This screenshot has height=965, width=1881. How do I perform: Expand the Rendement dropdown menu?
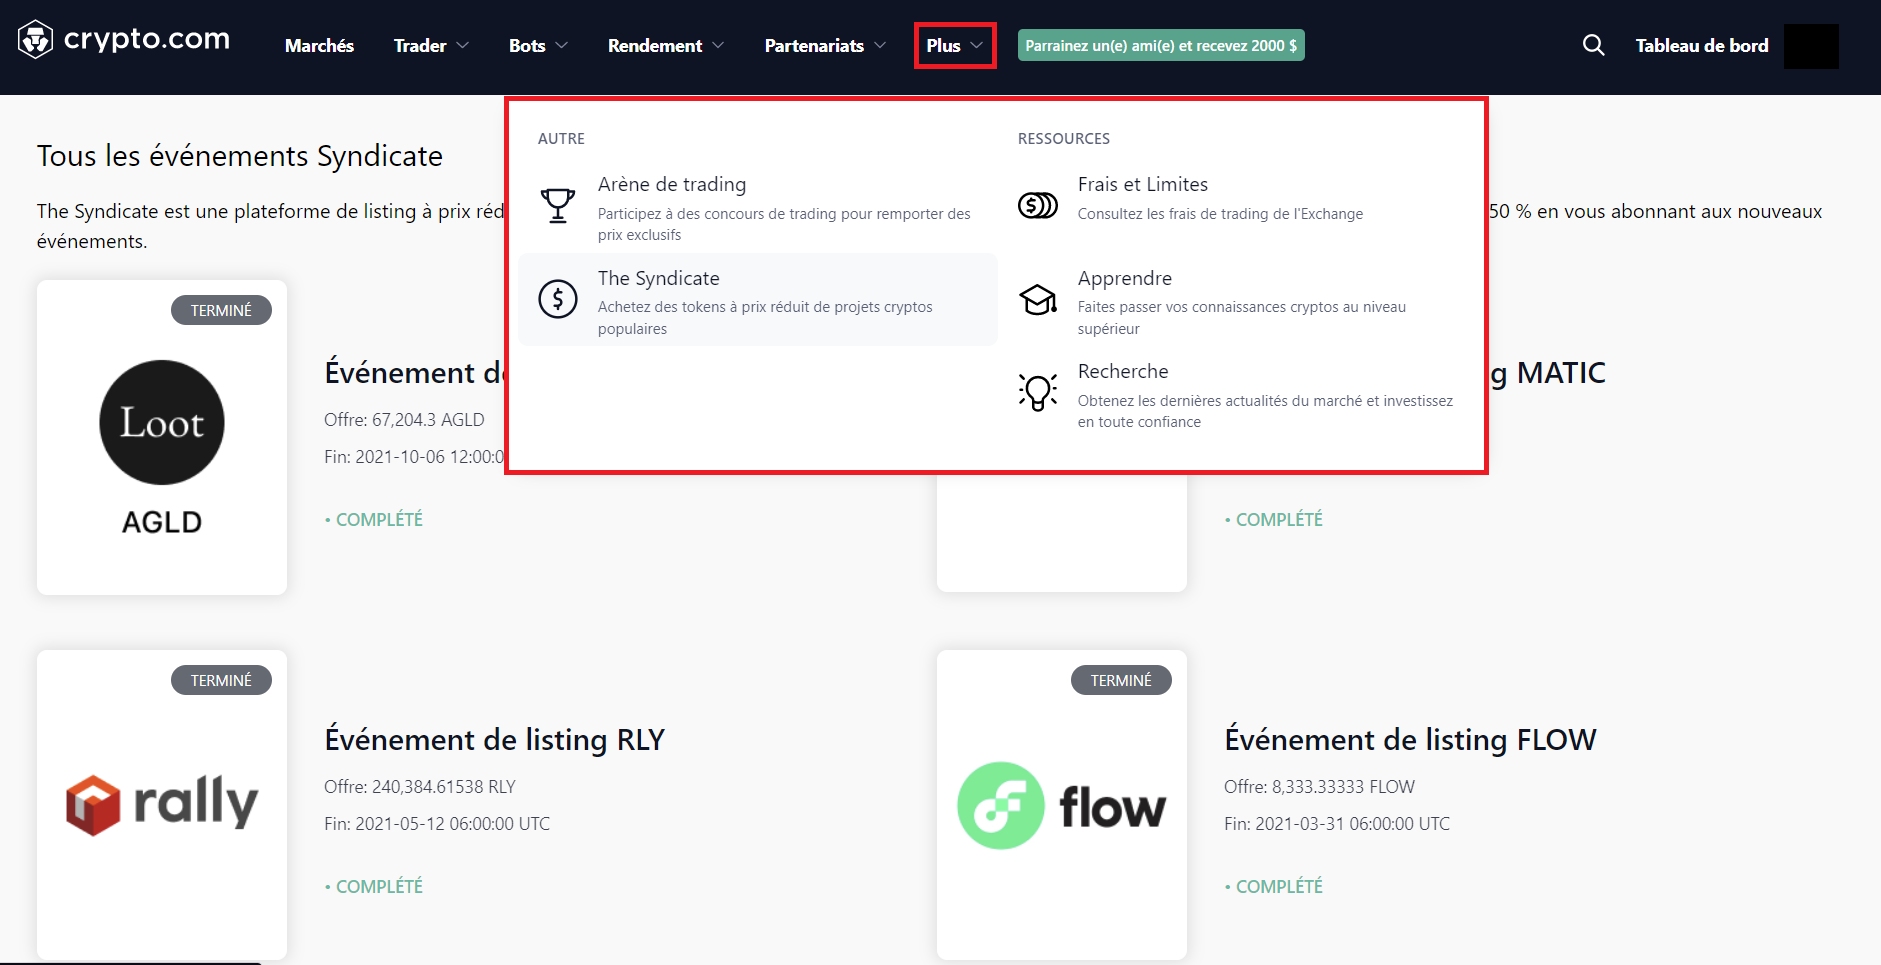(x=666, y=46)
